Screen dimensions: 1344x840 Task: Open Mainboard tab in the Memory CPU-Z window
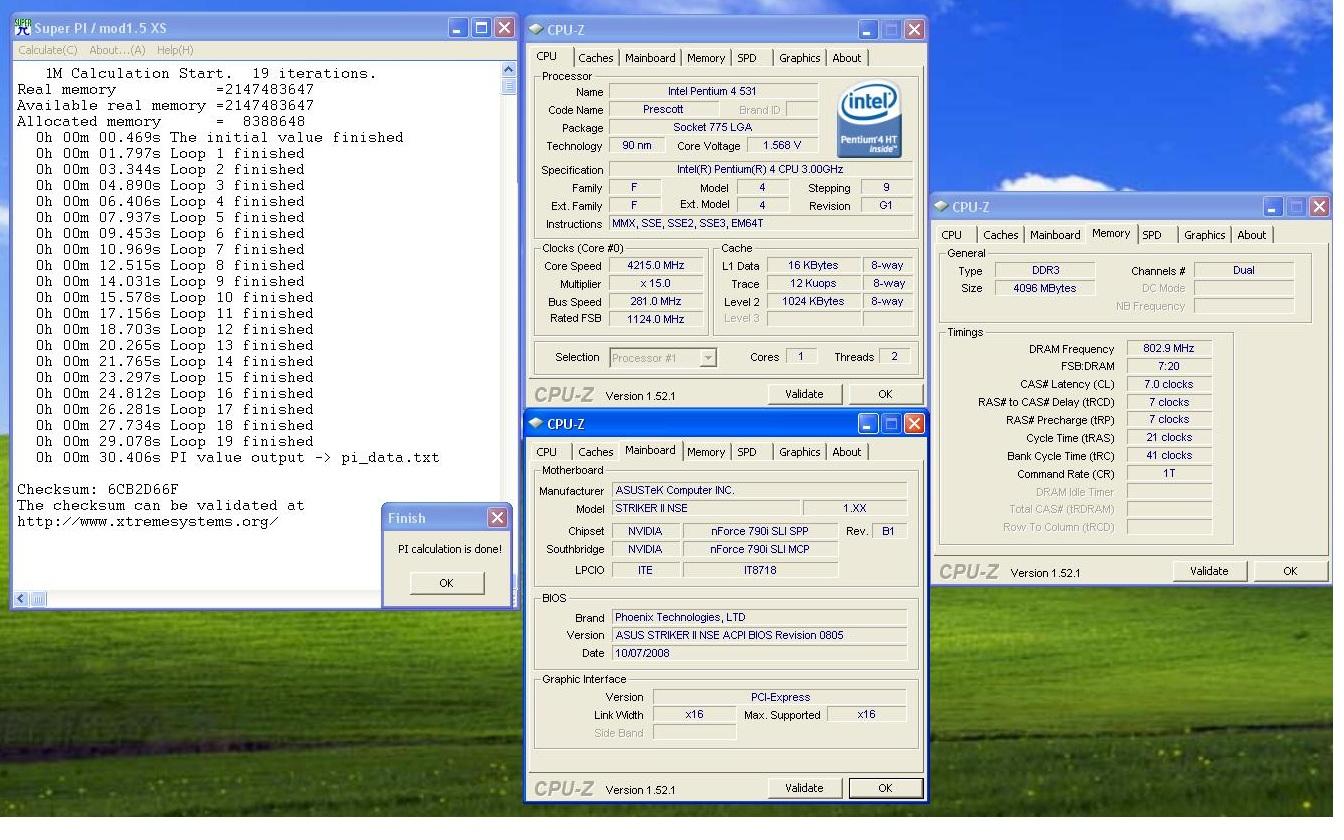[1055, 235]
